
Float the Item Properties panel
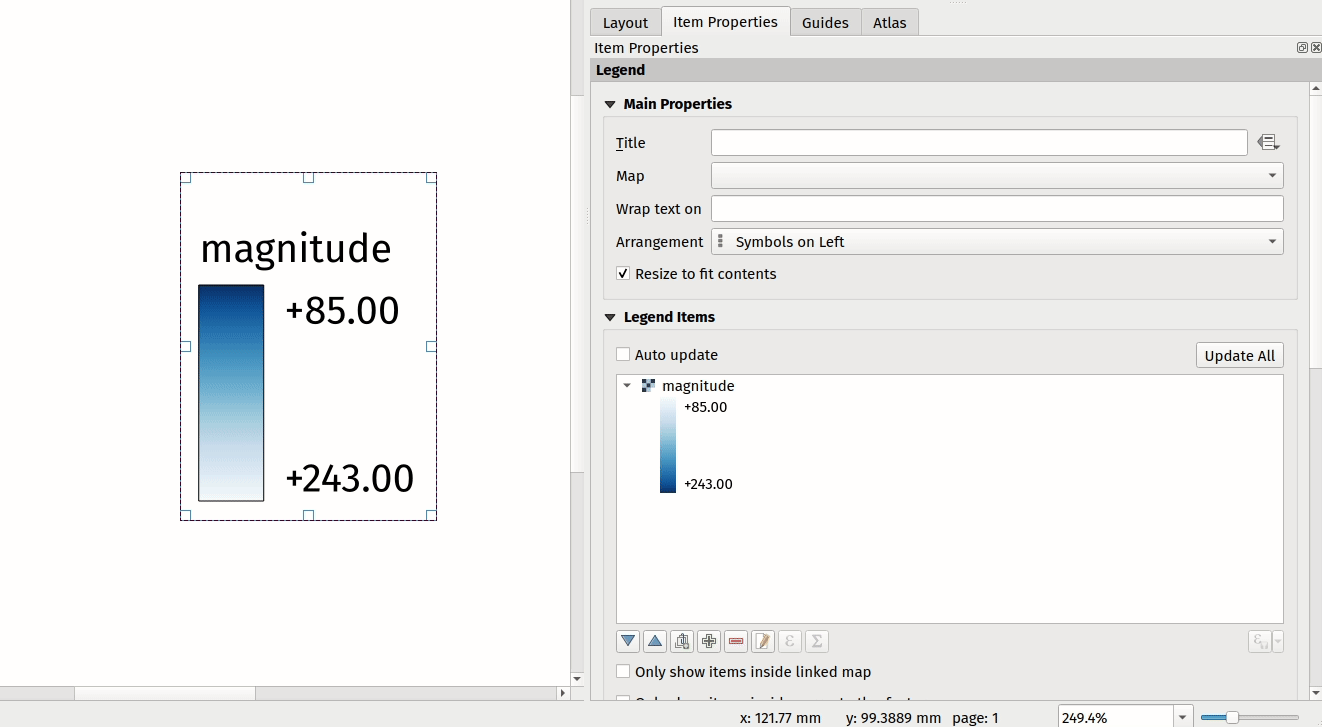1302,48
